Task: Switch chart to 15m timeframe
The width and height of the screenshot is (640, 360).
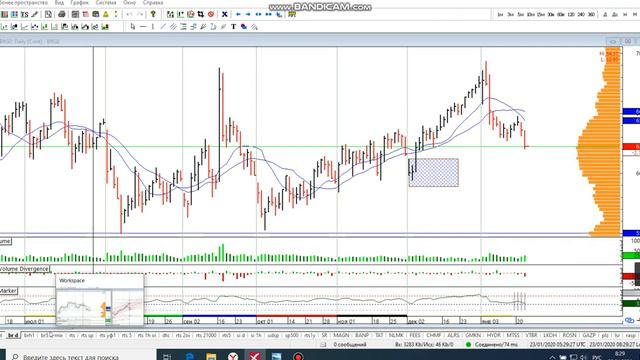Action: coord(541,14)
